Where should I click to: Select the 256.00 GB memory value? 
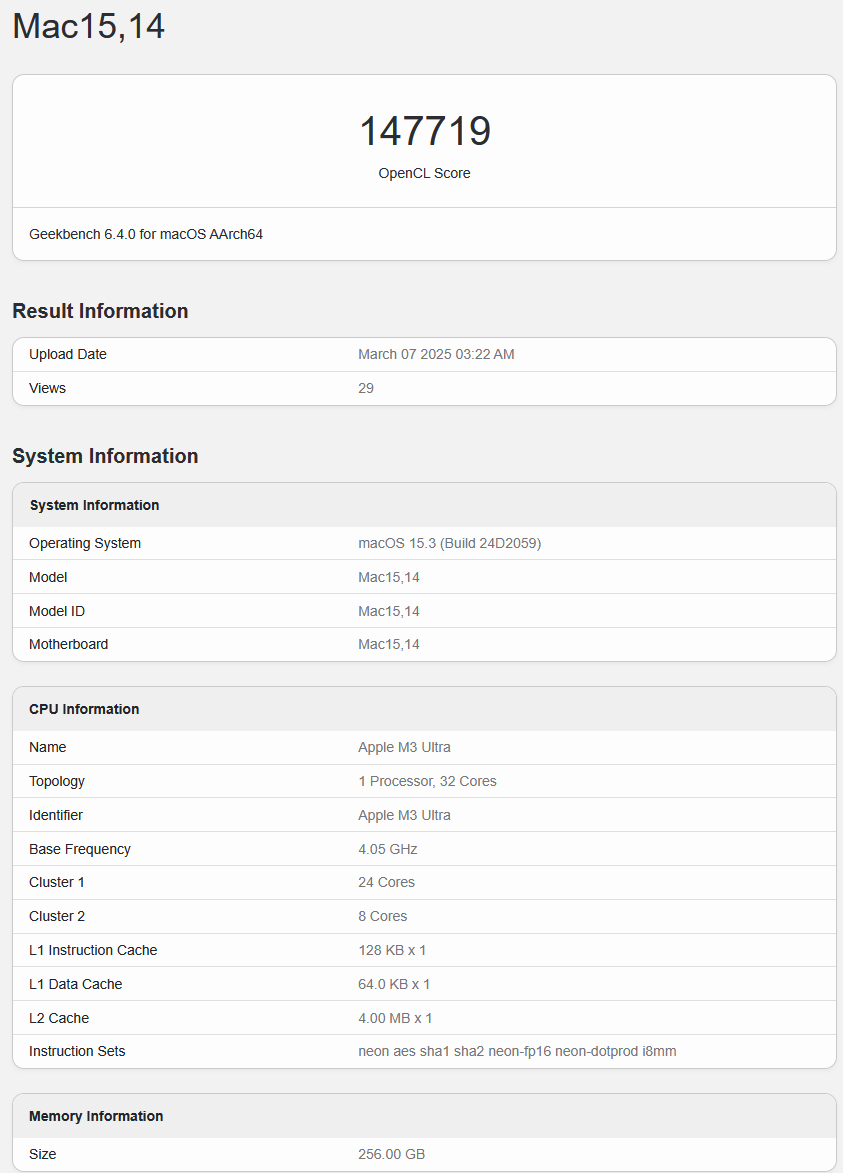tap(391, 1154)
